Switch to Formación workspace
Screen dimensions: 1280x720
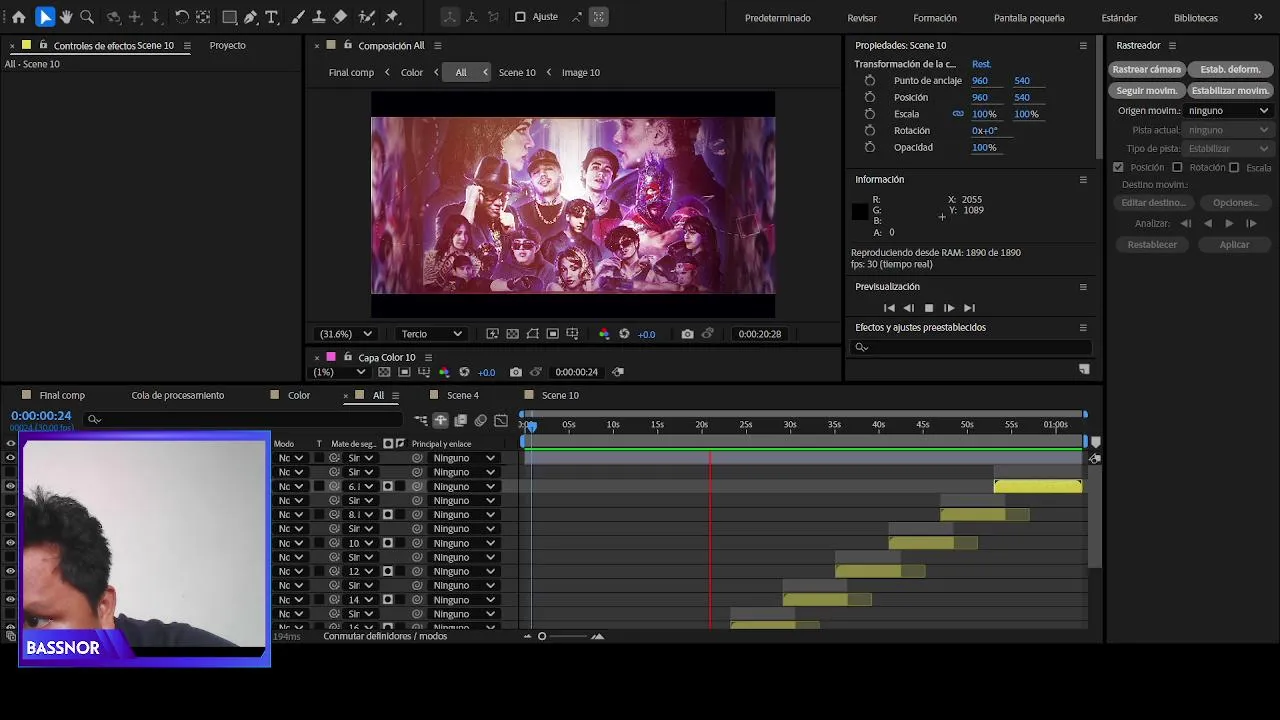point(935,18)
